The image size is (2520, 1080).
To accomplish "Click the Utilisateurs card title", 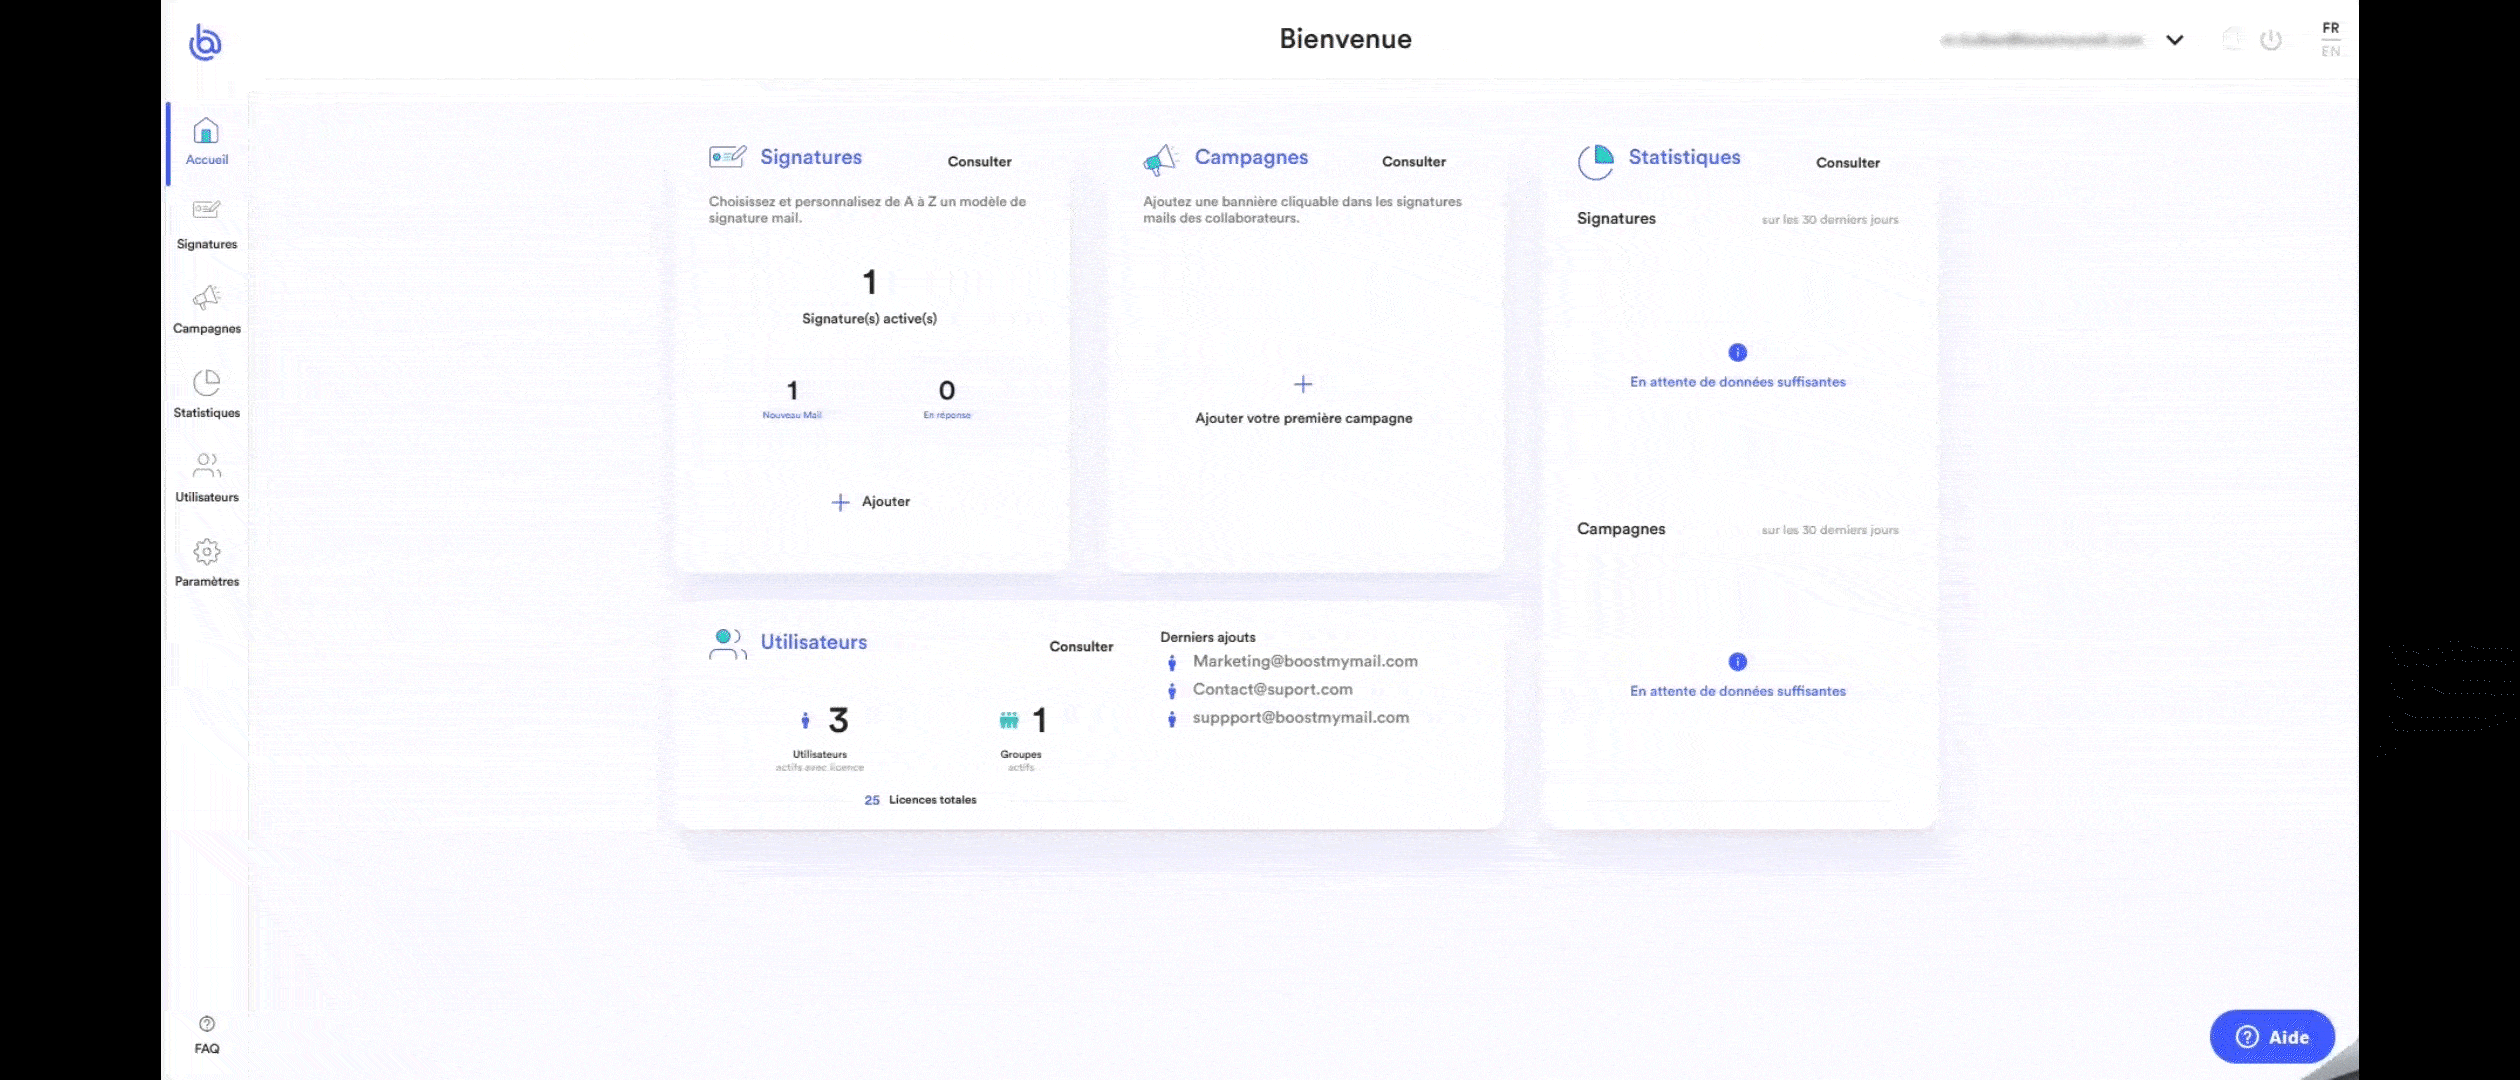I will click(x=813, y=642).
